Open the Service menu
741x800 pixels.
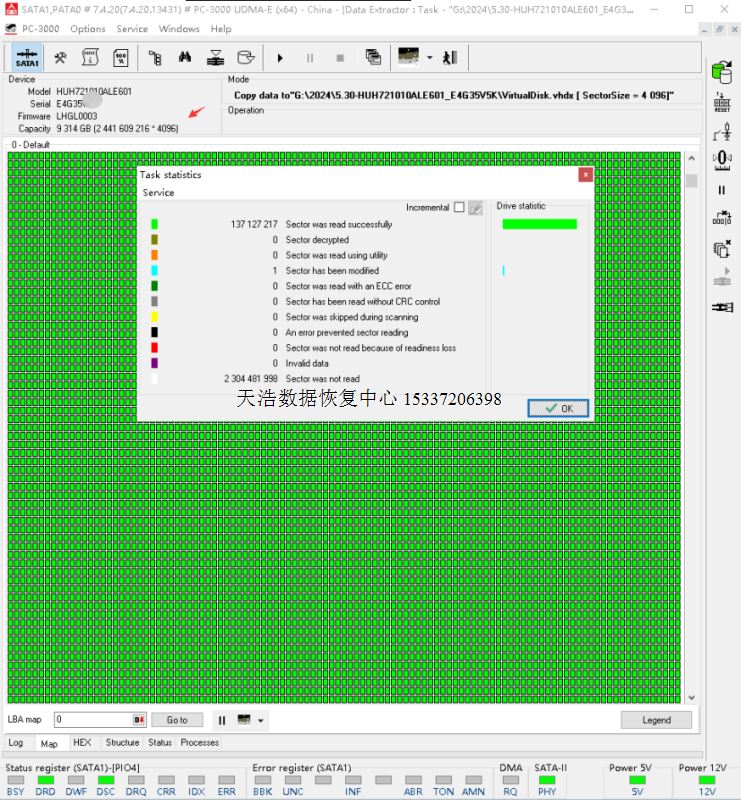[132, 29]
